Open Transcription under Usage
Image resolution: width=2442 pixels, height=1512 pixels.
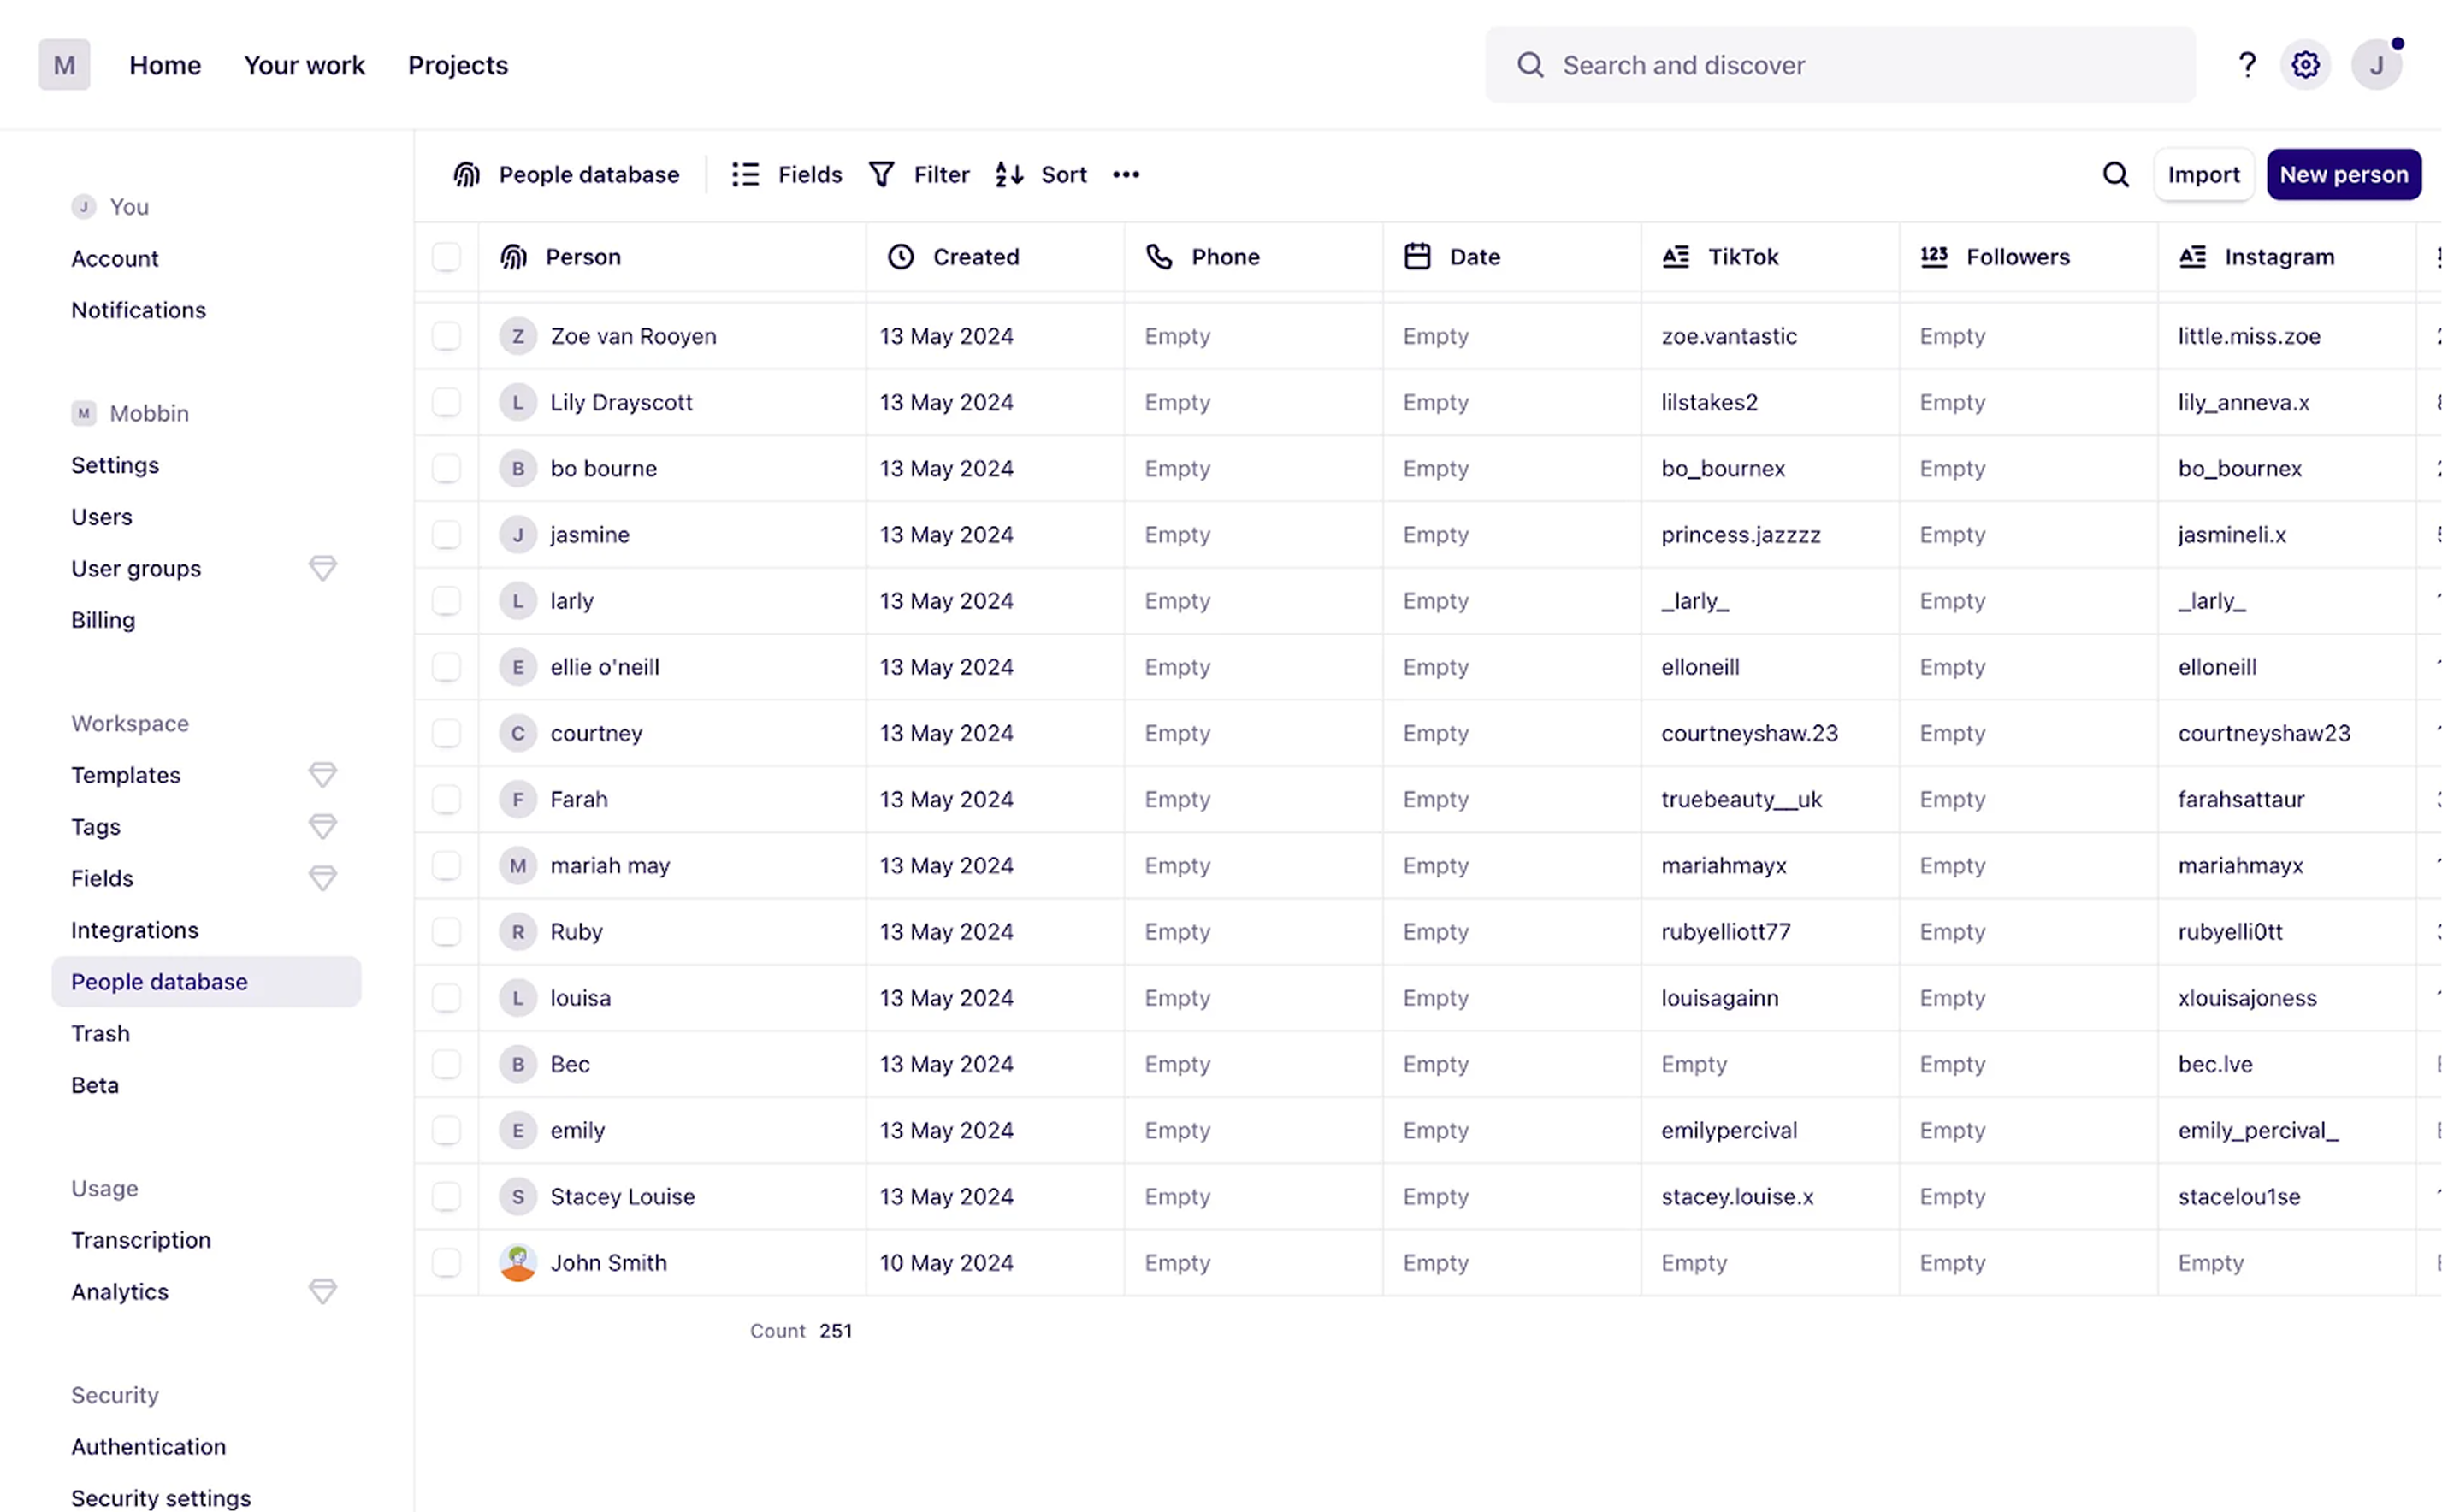point(141,1241)
